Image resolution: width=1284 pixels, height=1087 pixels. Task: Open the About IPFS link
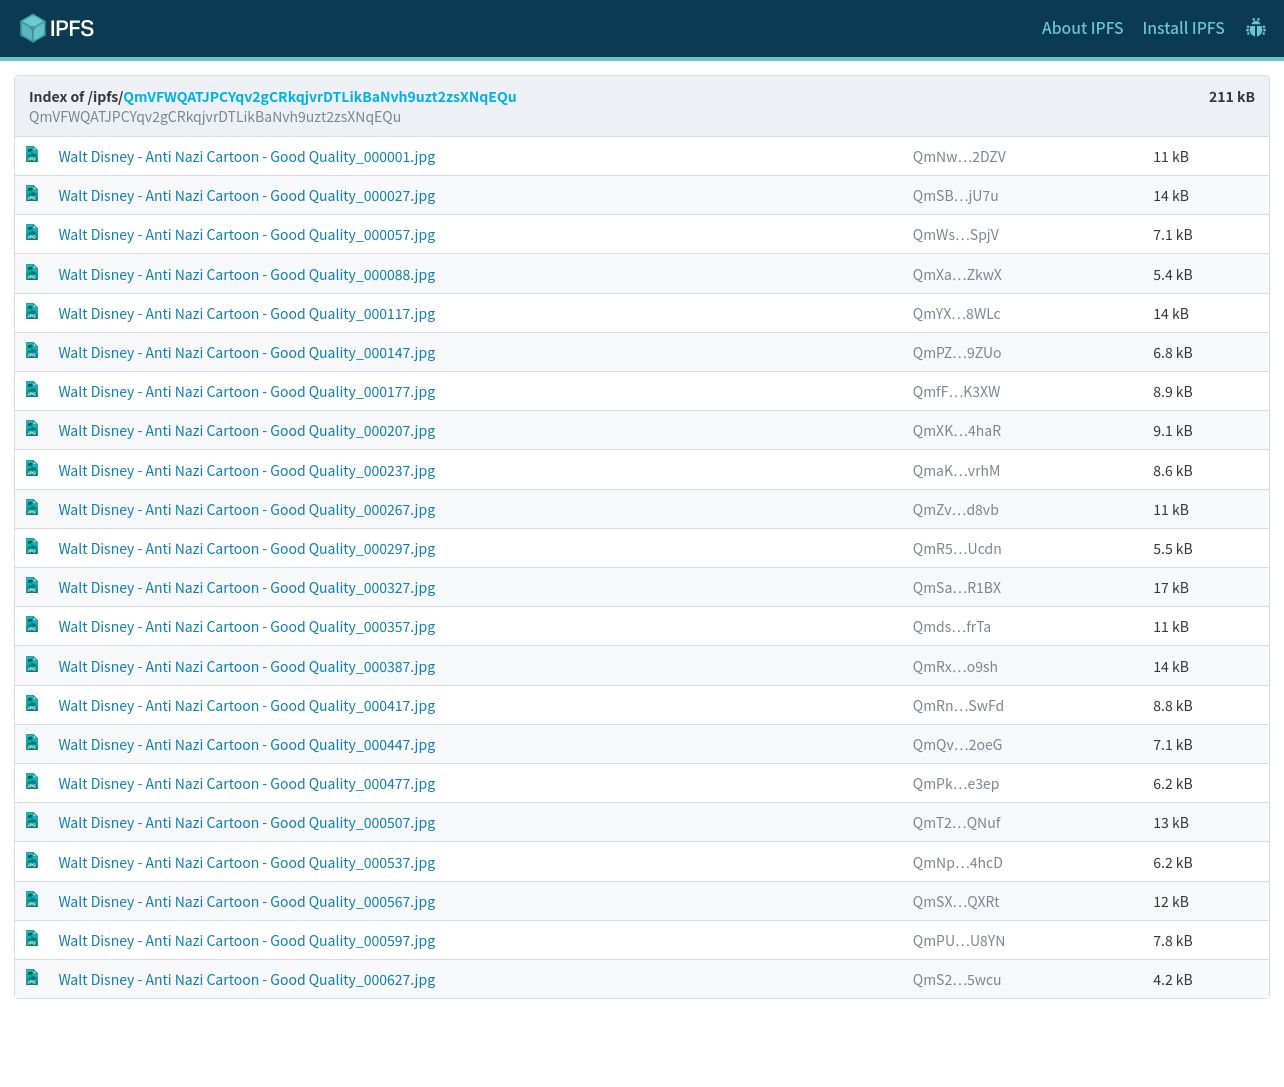tap(1082, 28)
